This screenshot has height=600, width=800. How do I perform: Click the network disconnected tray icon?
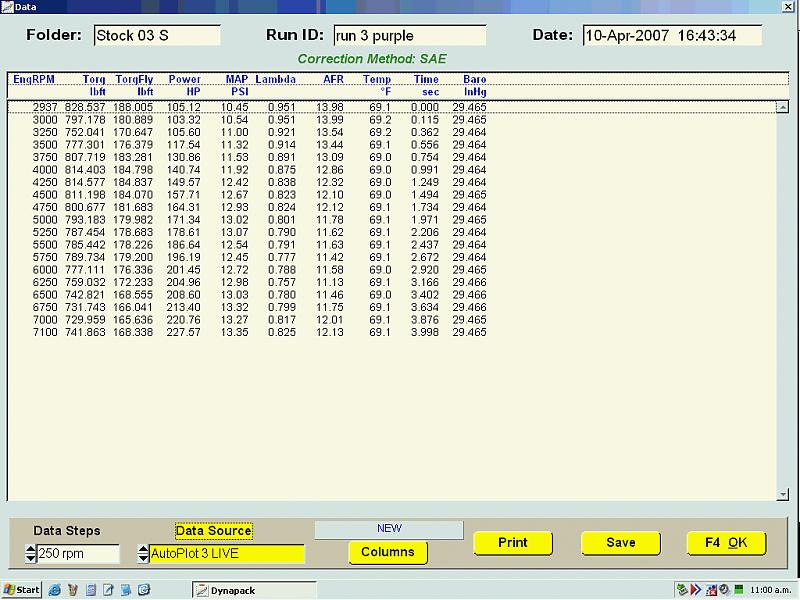point(711,590)
